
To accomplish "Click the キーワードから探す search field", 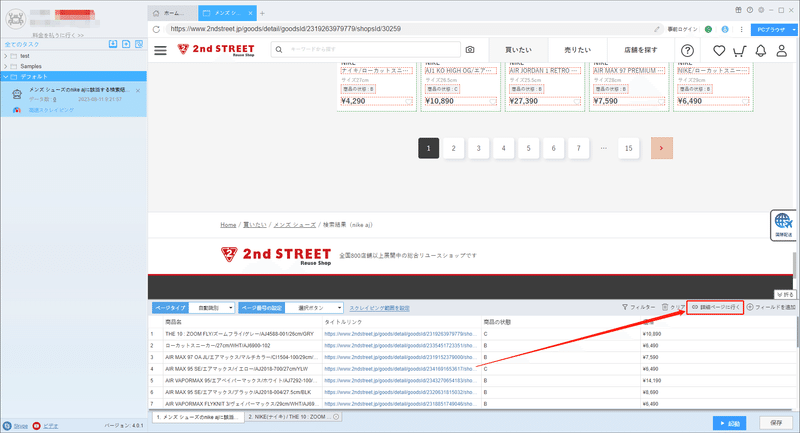I will tap(365, 49).
